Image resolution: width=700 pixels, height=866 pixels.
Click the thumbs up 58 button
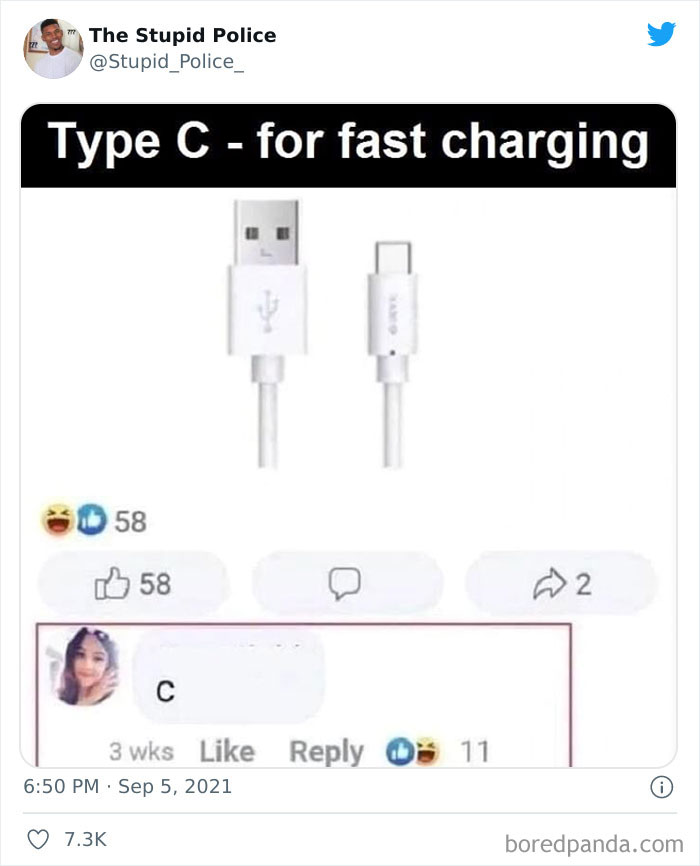pyautogui.click(x=133, y=583)
